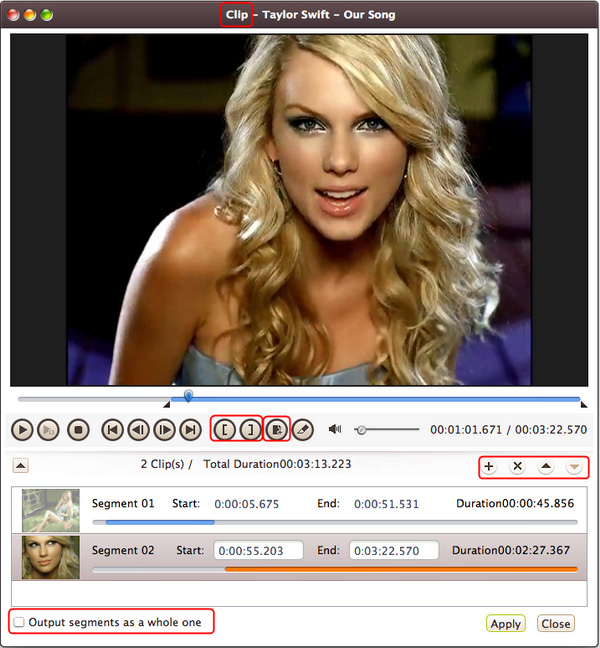Click the play segment button beside Play

[48, 429]
